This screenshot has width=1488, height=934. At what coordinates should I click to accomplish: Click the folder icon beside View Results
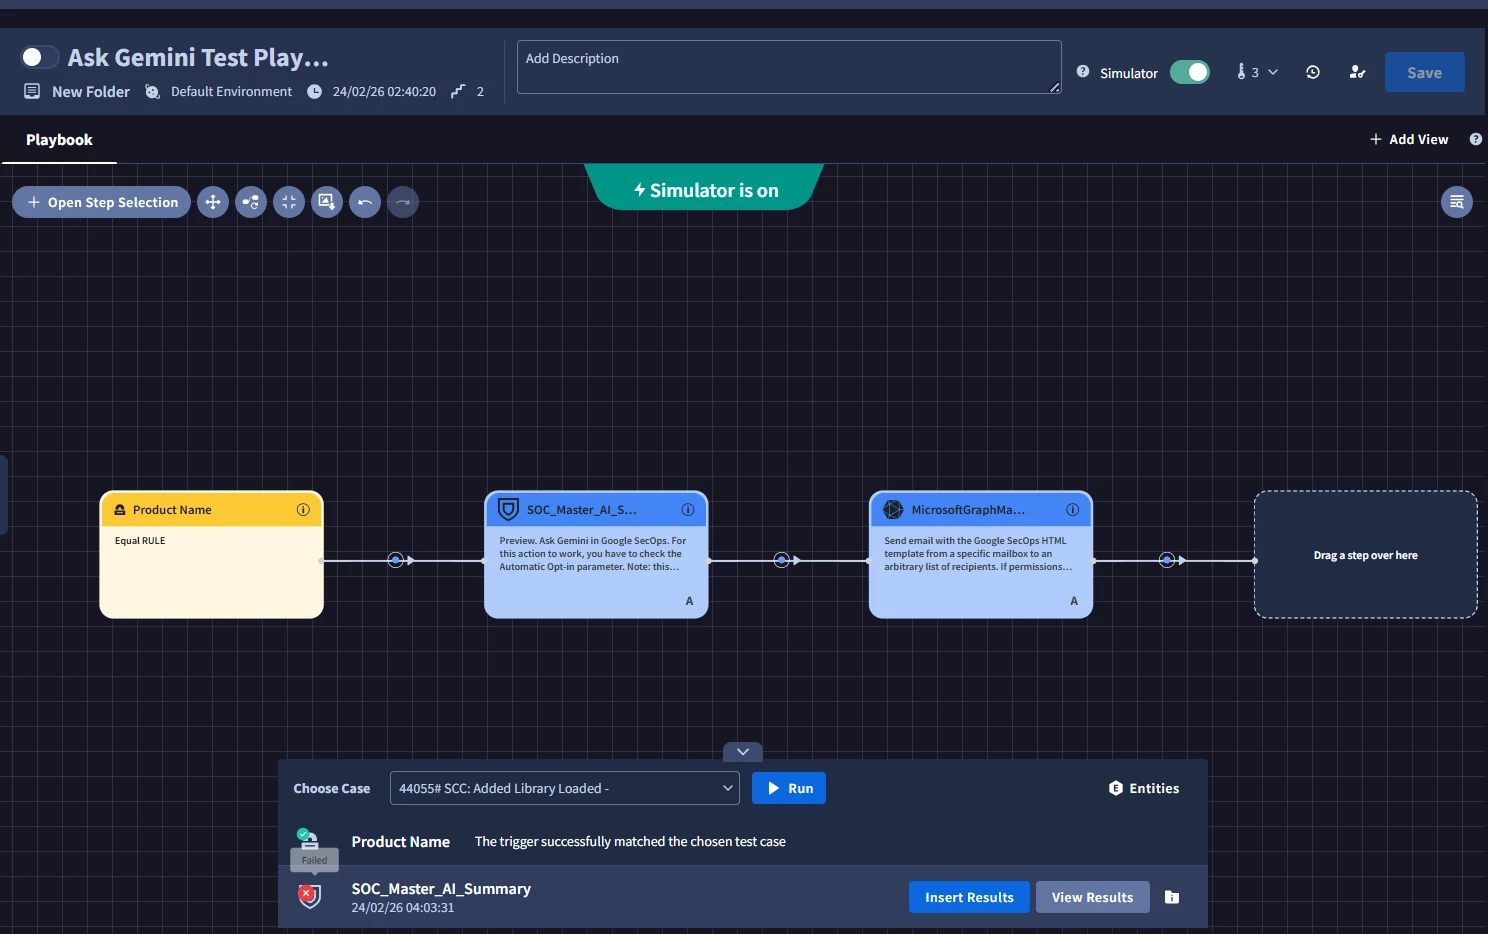coord(1172,897)
